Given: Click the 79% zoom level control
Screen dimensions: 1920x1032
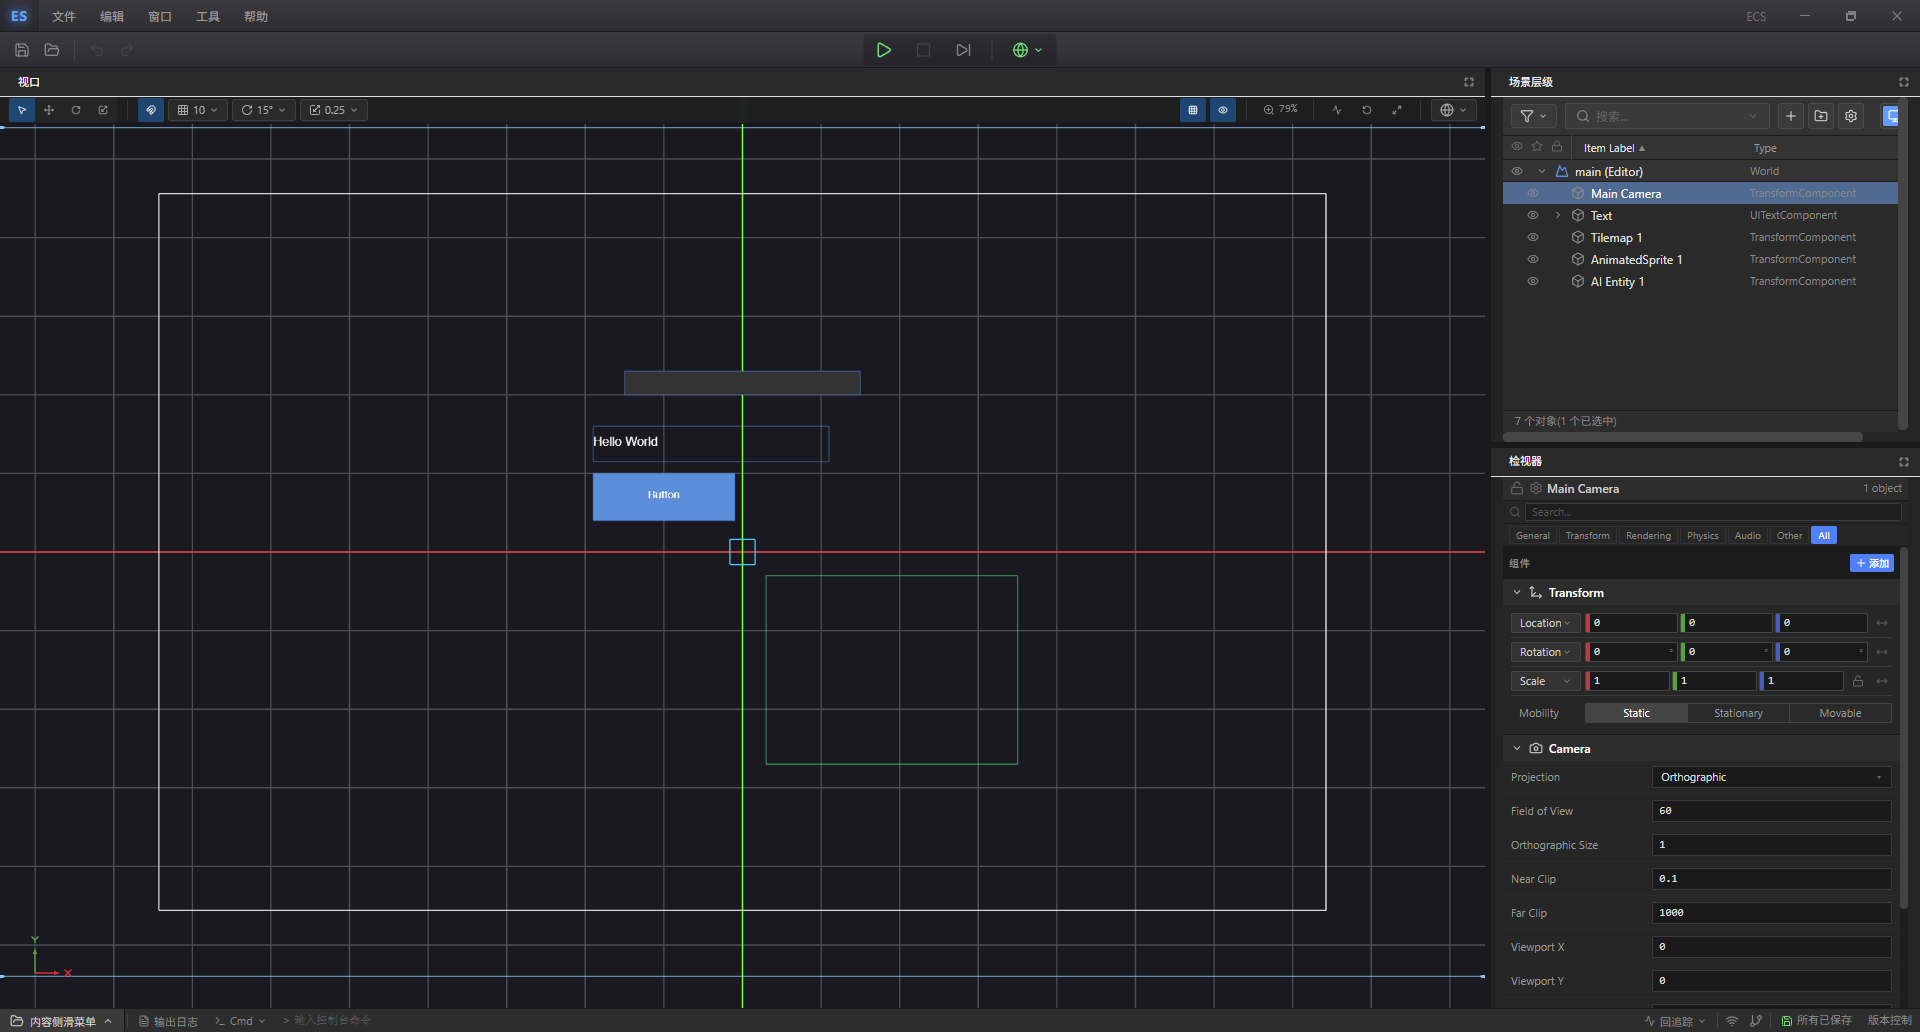Looking at the screenshot, I should pyautogui.click(x=1280, y=110).
